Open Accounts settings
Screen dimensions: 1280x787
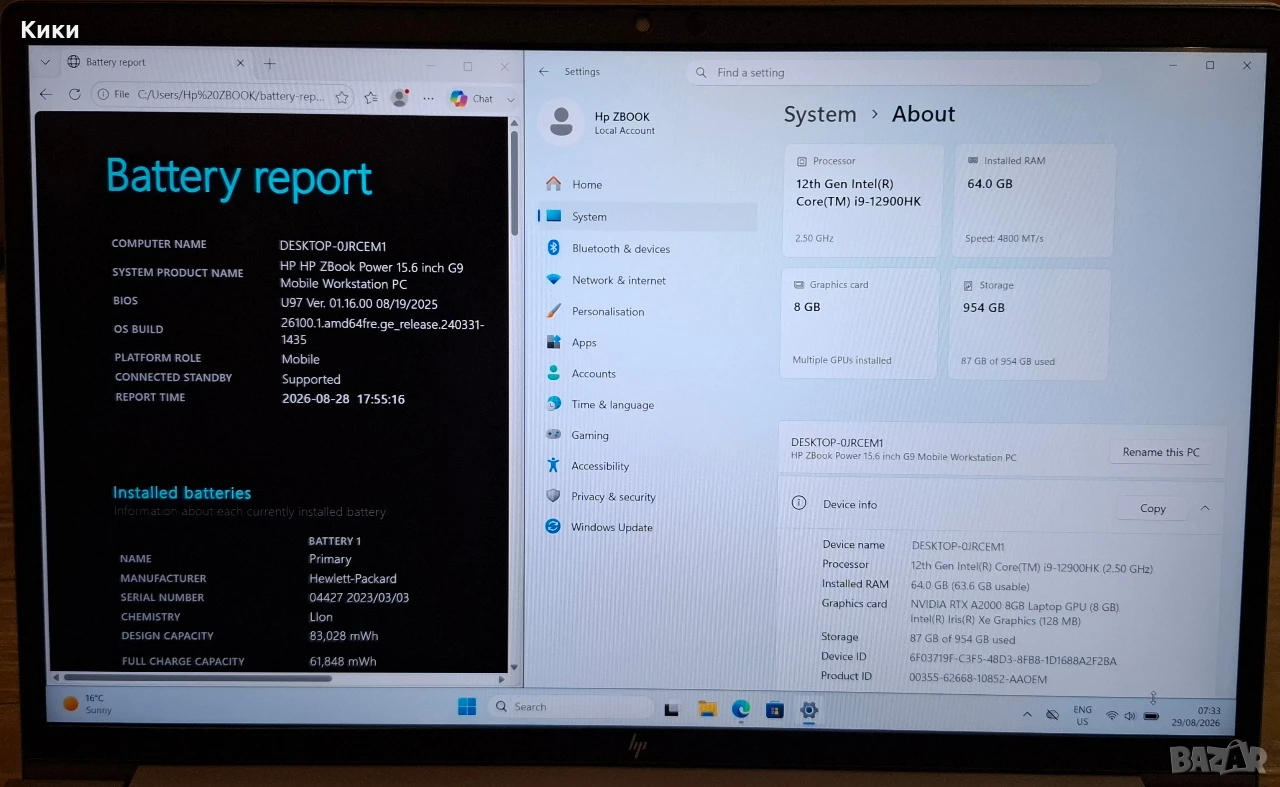click(647, 373)
